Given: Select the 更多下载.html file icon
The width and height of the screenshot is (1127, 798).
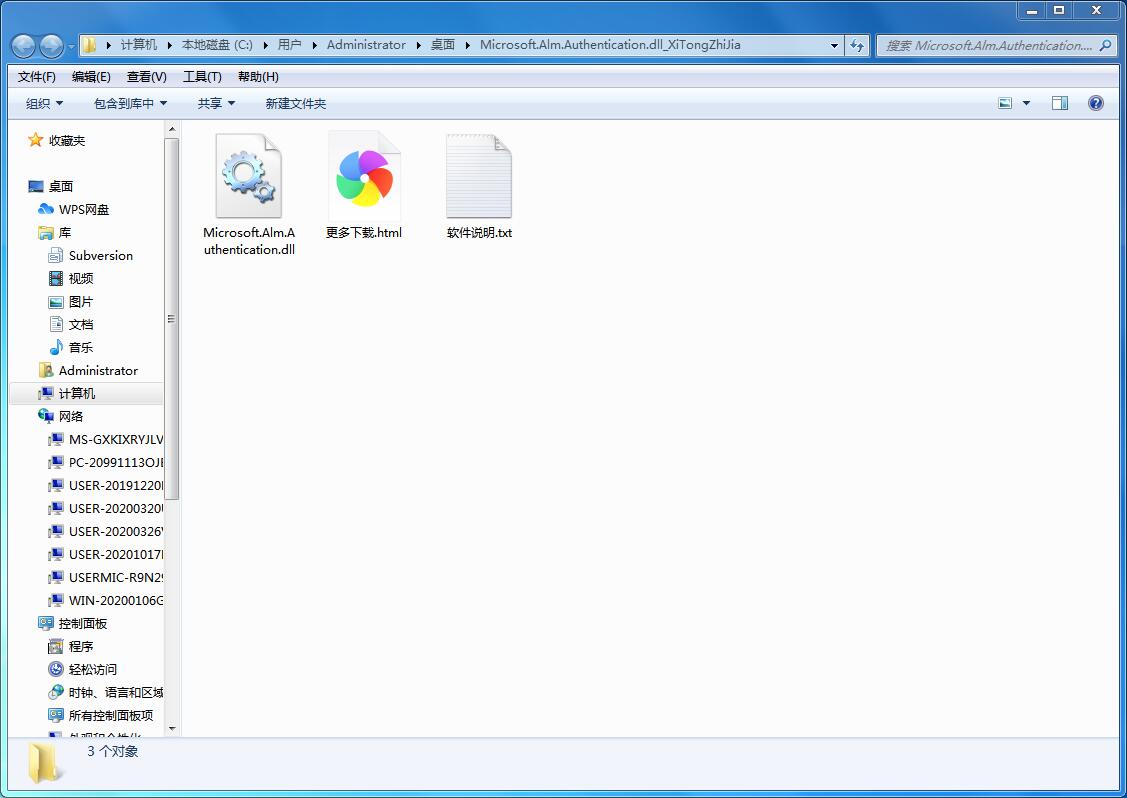Looking at the screenshot, I should pos(364,175).
